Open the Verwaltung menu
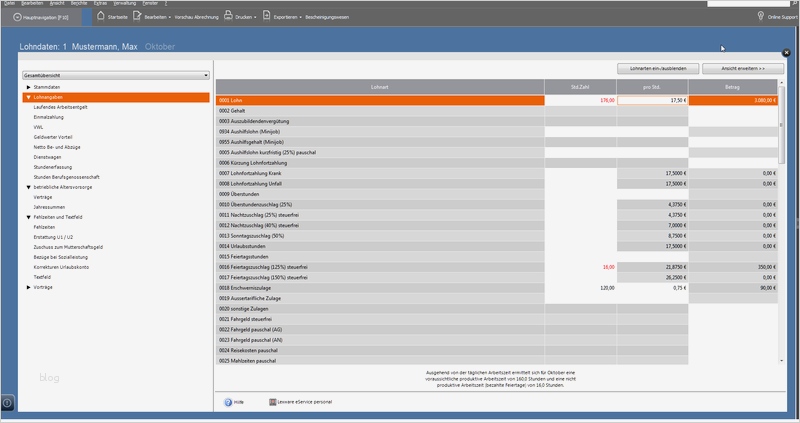Image resolution: width=800 pixels, height=423 pixels. tap(124, 3)
